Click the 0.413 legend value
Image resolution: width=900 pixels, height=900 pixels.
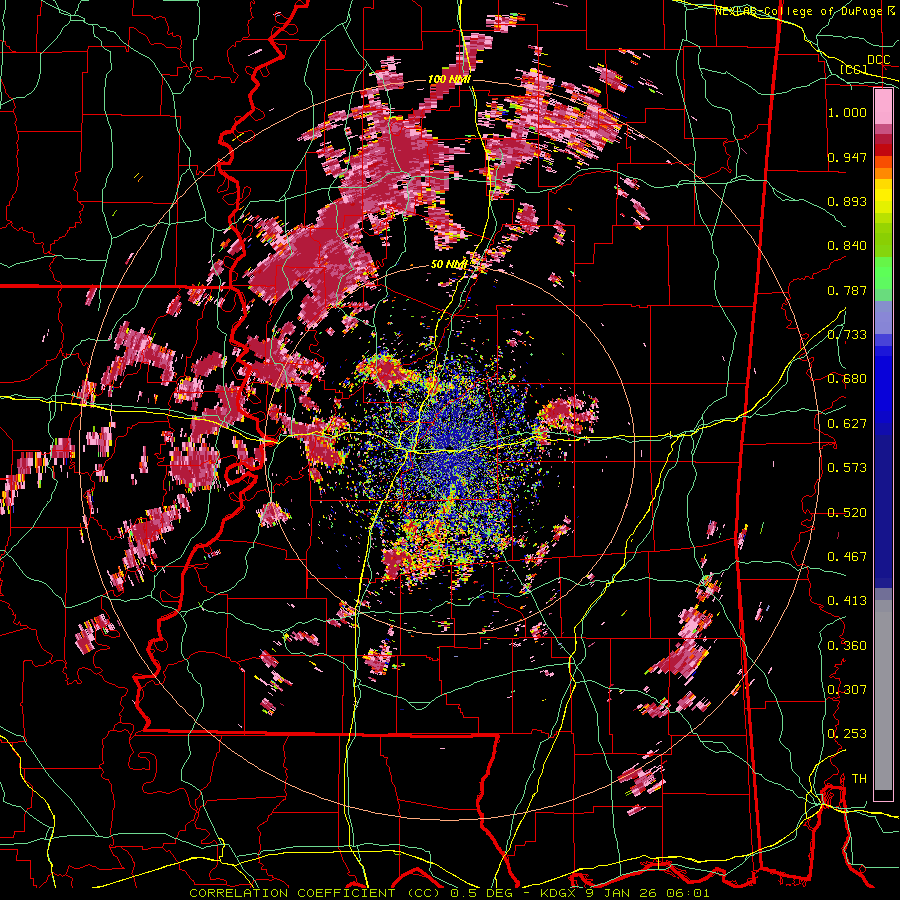click(x=847, y=601)
